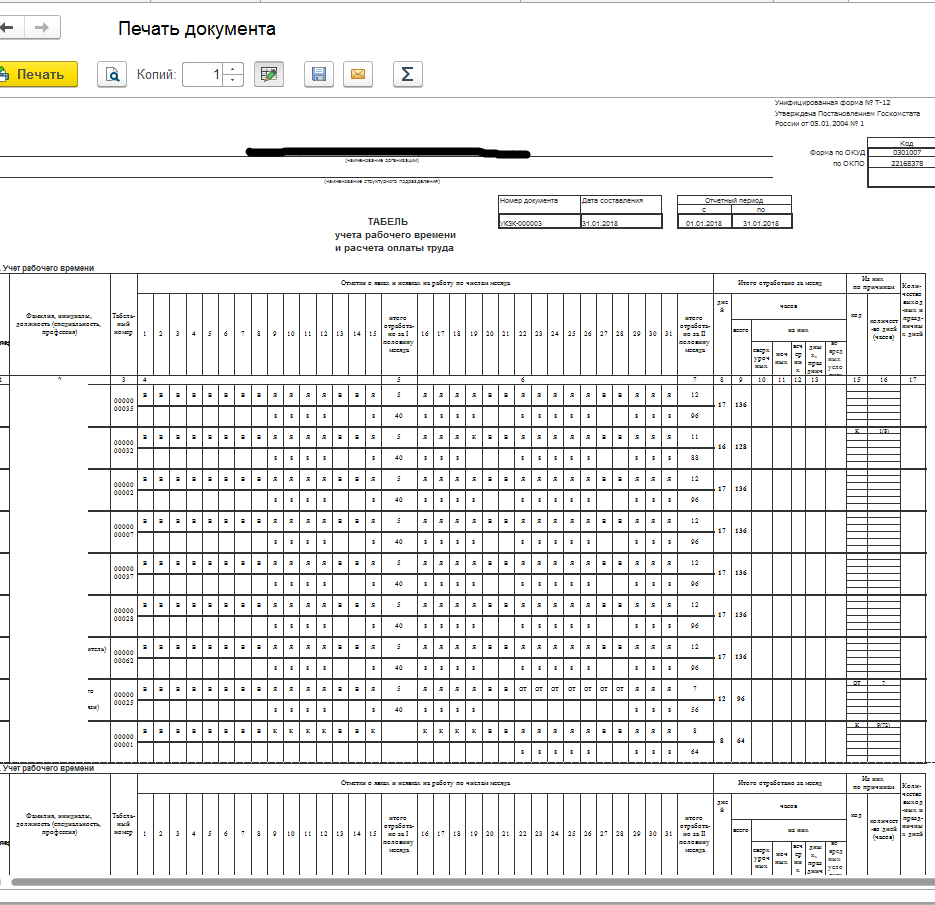The height and width of the screenshot is (905, 935).
Task: Select the personnel number cell ending 00035
Action: click(123, 405)
